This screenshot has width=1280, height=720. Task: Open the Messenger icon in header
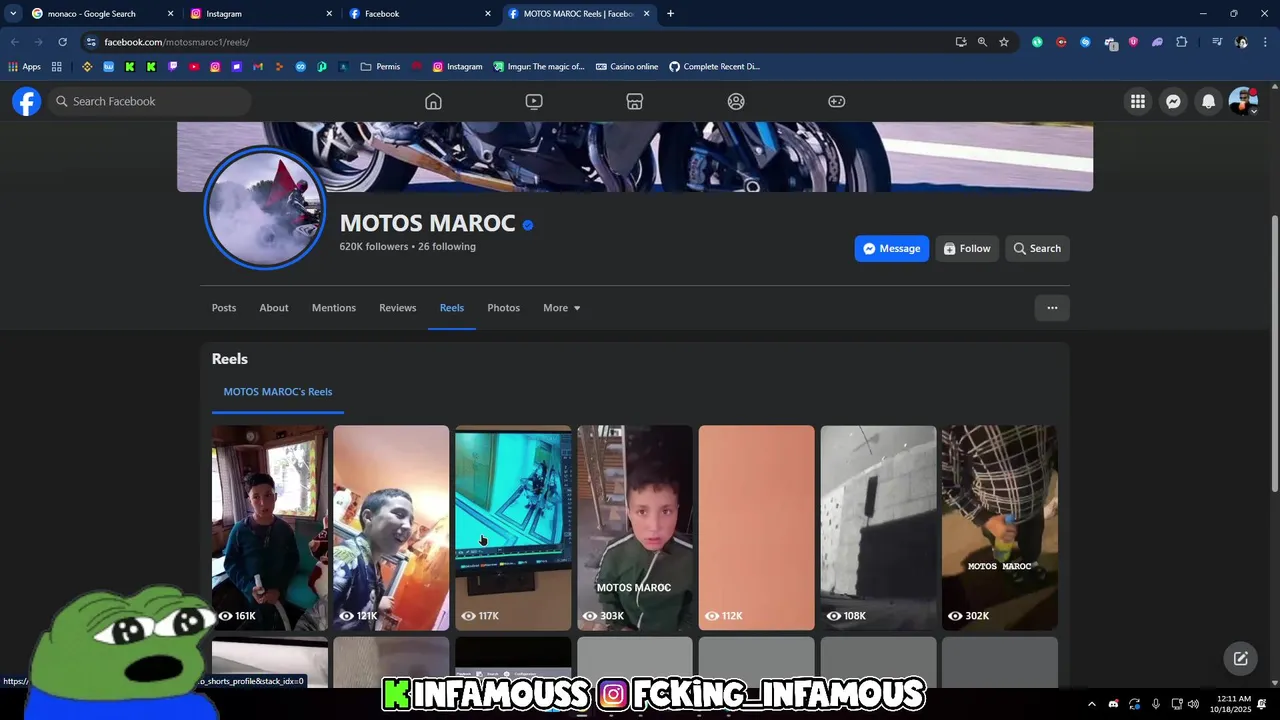click(x=1173, y=101)
